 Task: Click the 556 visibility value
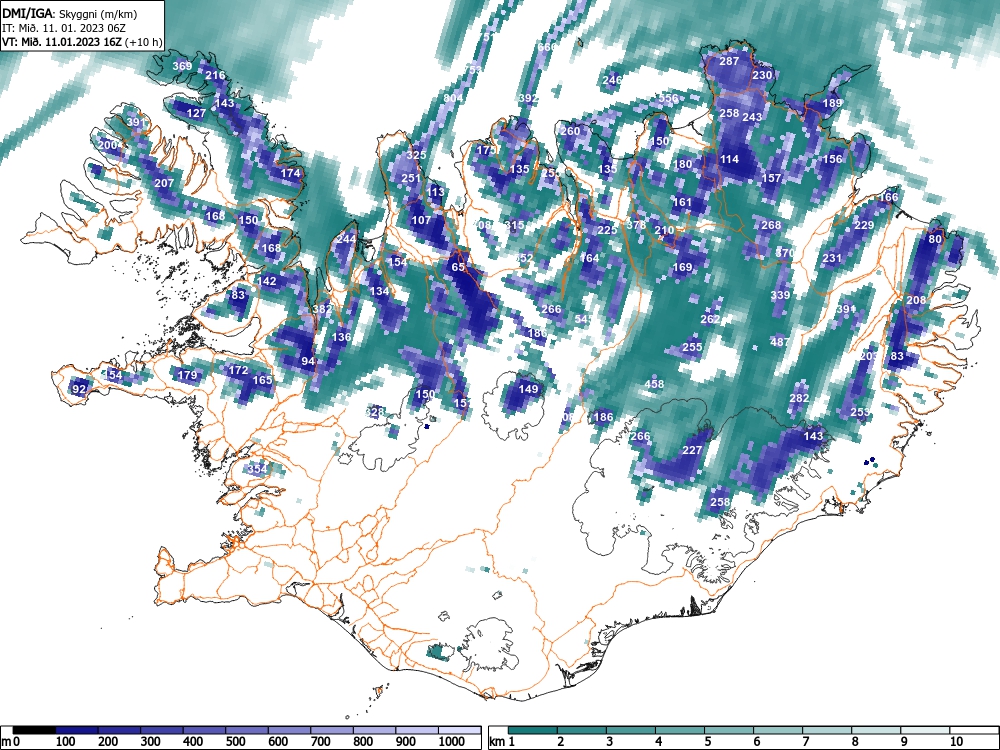click(x=668, y=98)
